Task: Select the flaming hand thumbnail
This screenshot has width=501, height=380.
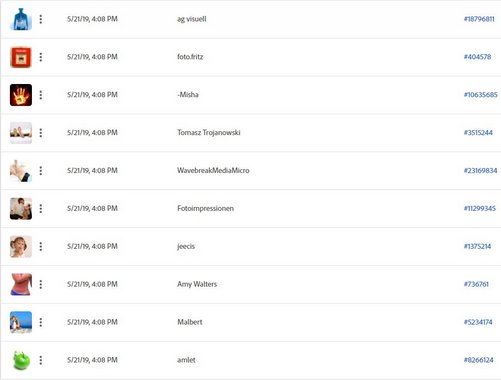Action: 21,95
